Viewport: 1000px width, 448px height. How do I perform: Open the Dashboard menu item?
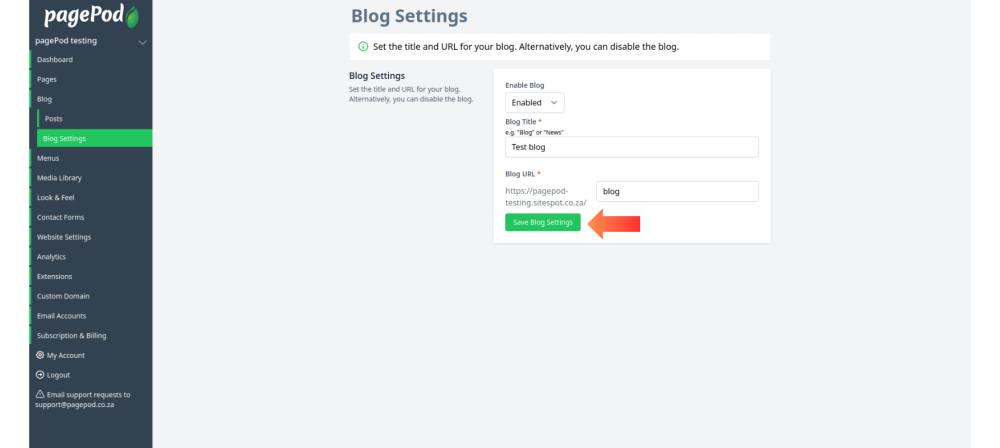pos(55,59)
